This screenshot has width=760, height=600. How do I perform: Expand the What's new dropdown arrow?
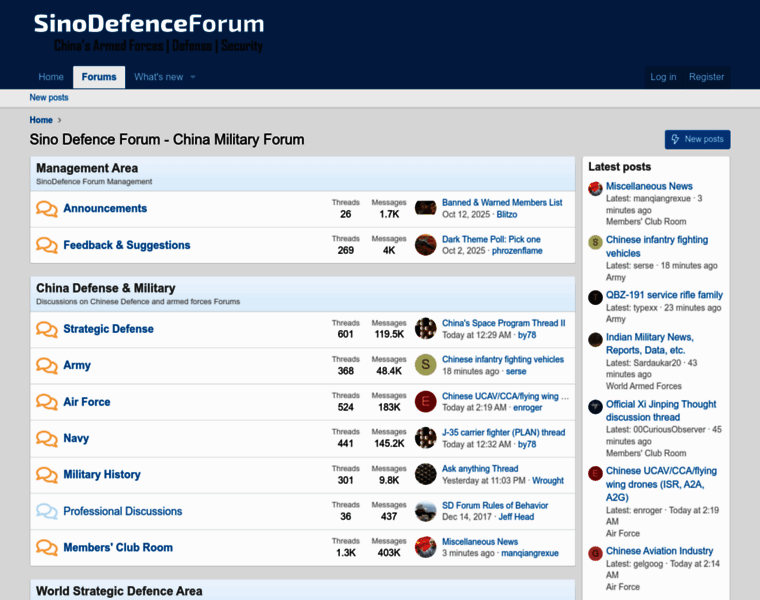click(192, 77)
